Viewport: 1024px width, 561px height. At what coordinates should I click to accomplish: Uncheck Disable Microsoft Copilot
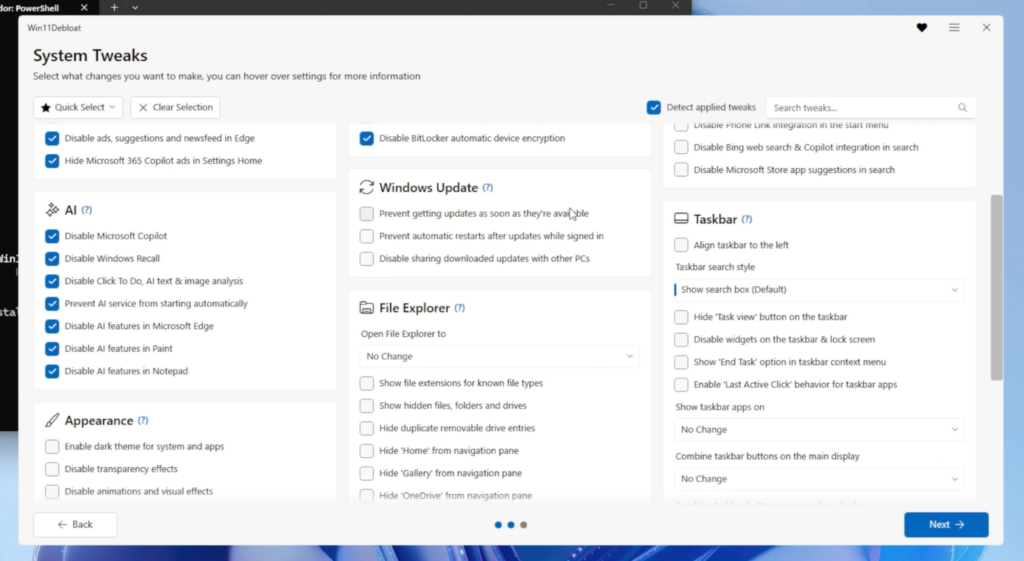pyautogui.click(x=52, y=236)
